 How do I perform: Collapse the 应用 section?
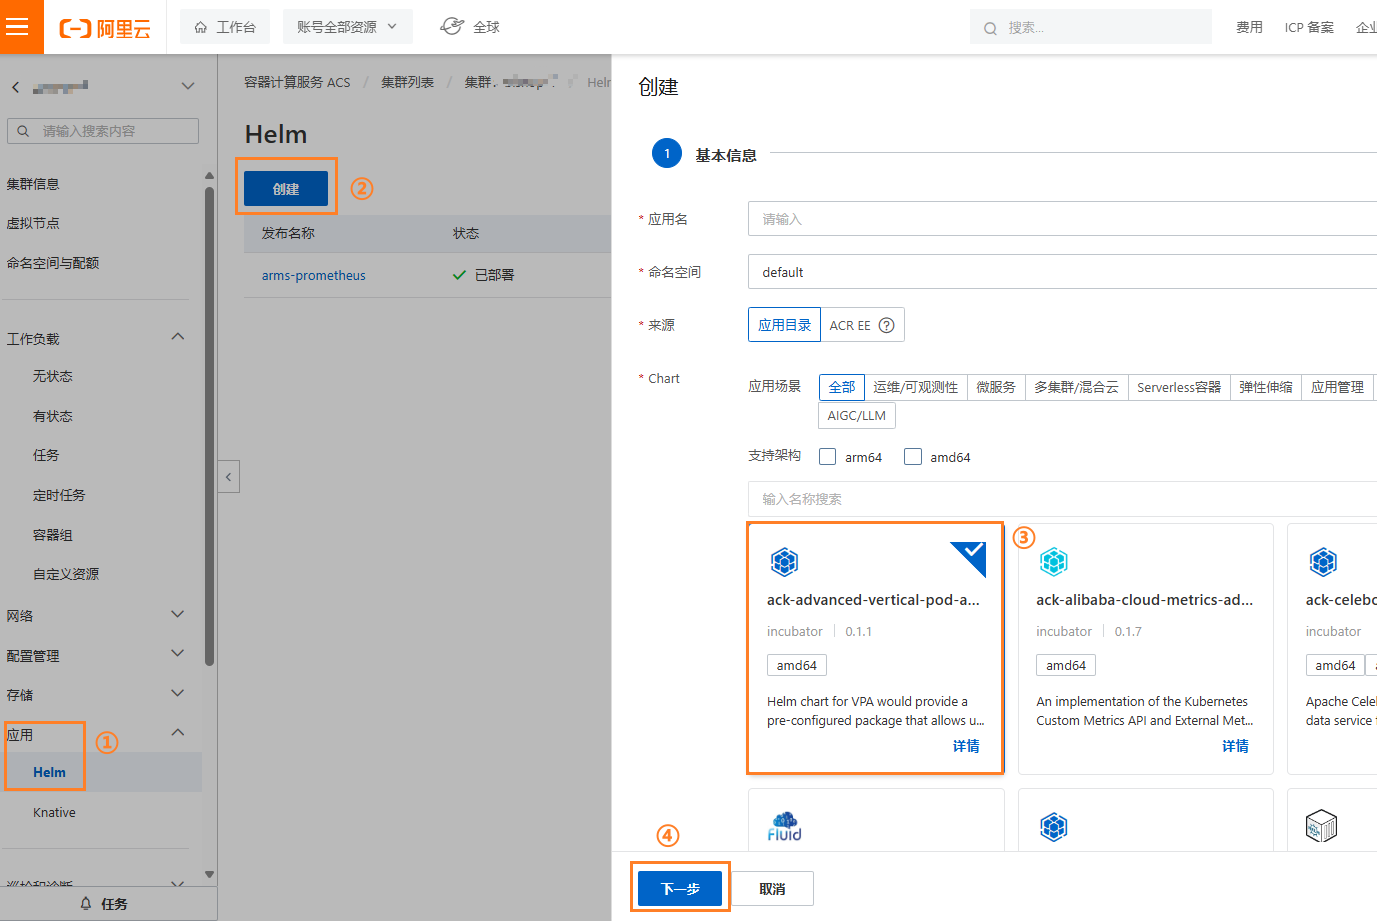(178, 732)
